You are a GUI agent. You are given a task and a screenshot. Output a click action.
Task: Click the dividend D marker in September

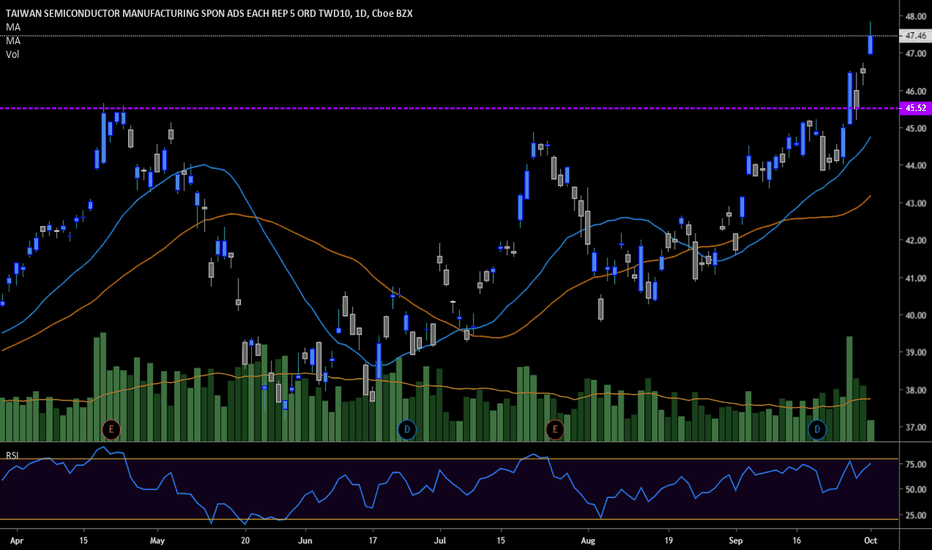coord(817,429)
